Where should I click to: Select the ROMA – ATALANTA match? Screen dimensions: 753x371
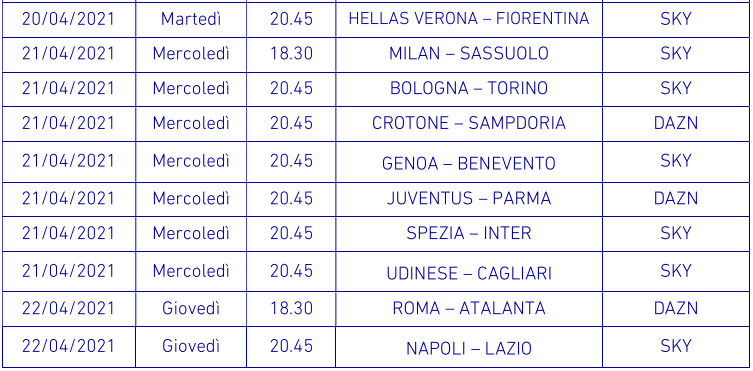(x=469, y=308)
